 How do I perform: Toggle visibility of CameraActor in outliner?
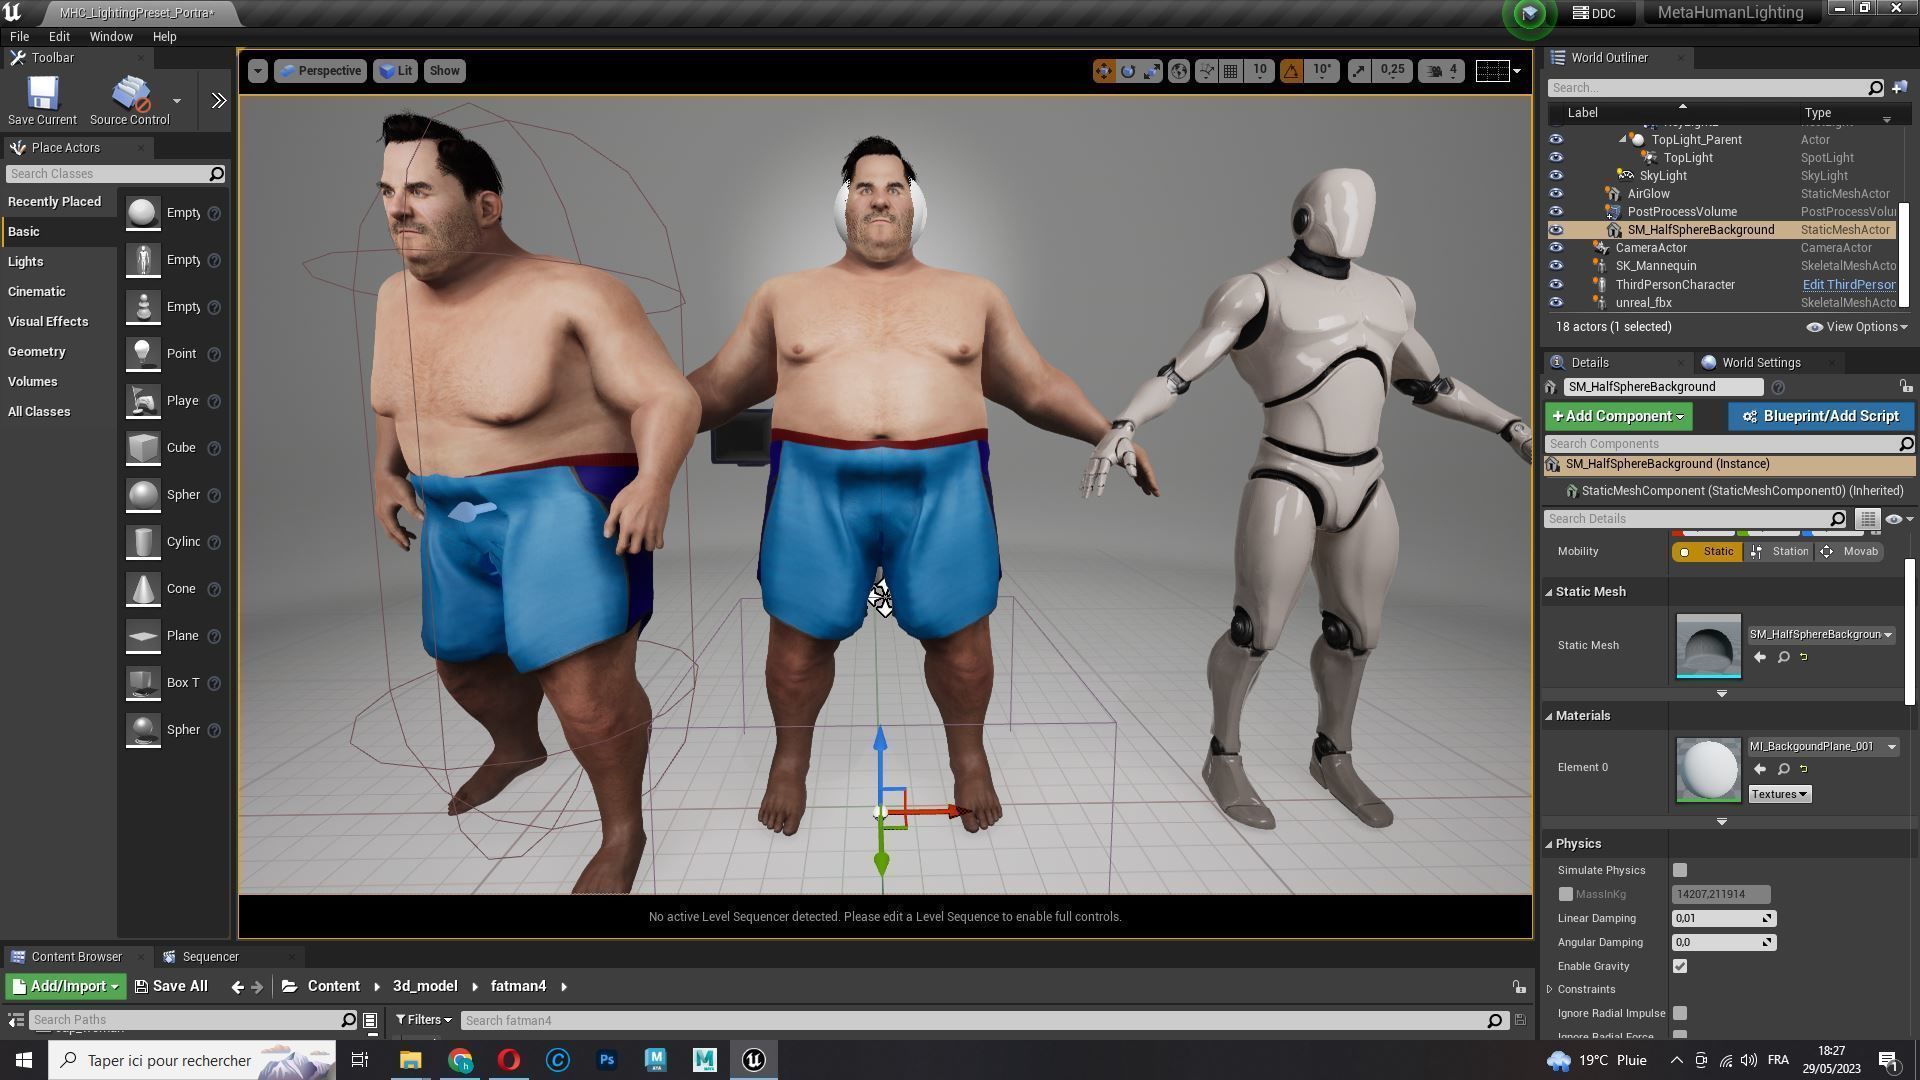1556,248
